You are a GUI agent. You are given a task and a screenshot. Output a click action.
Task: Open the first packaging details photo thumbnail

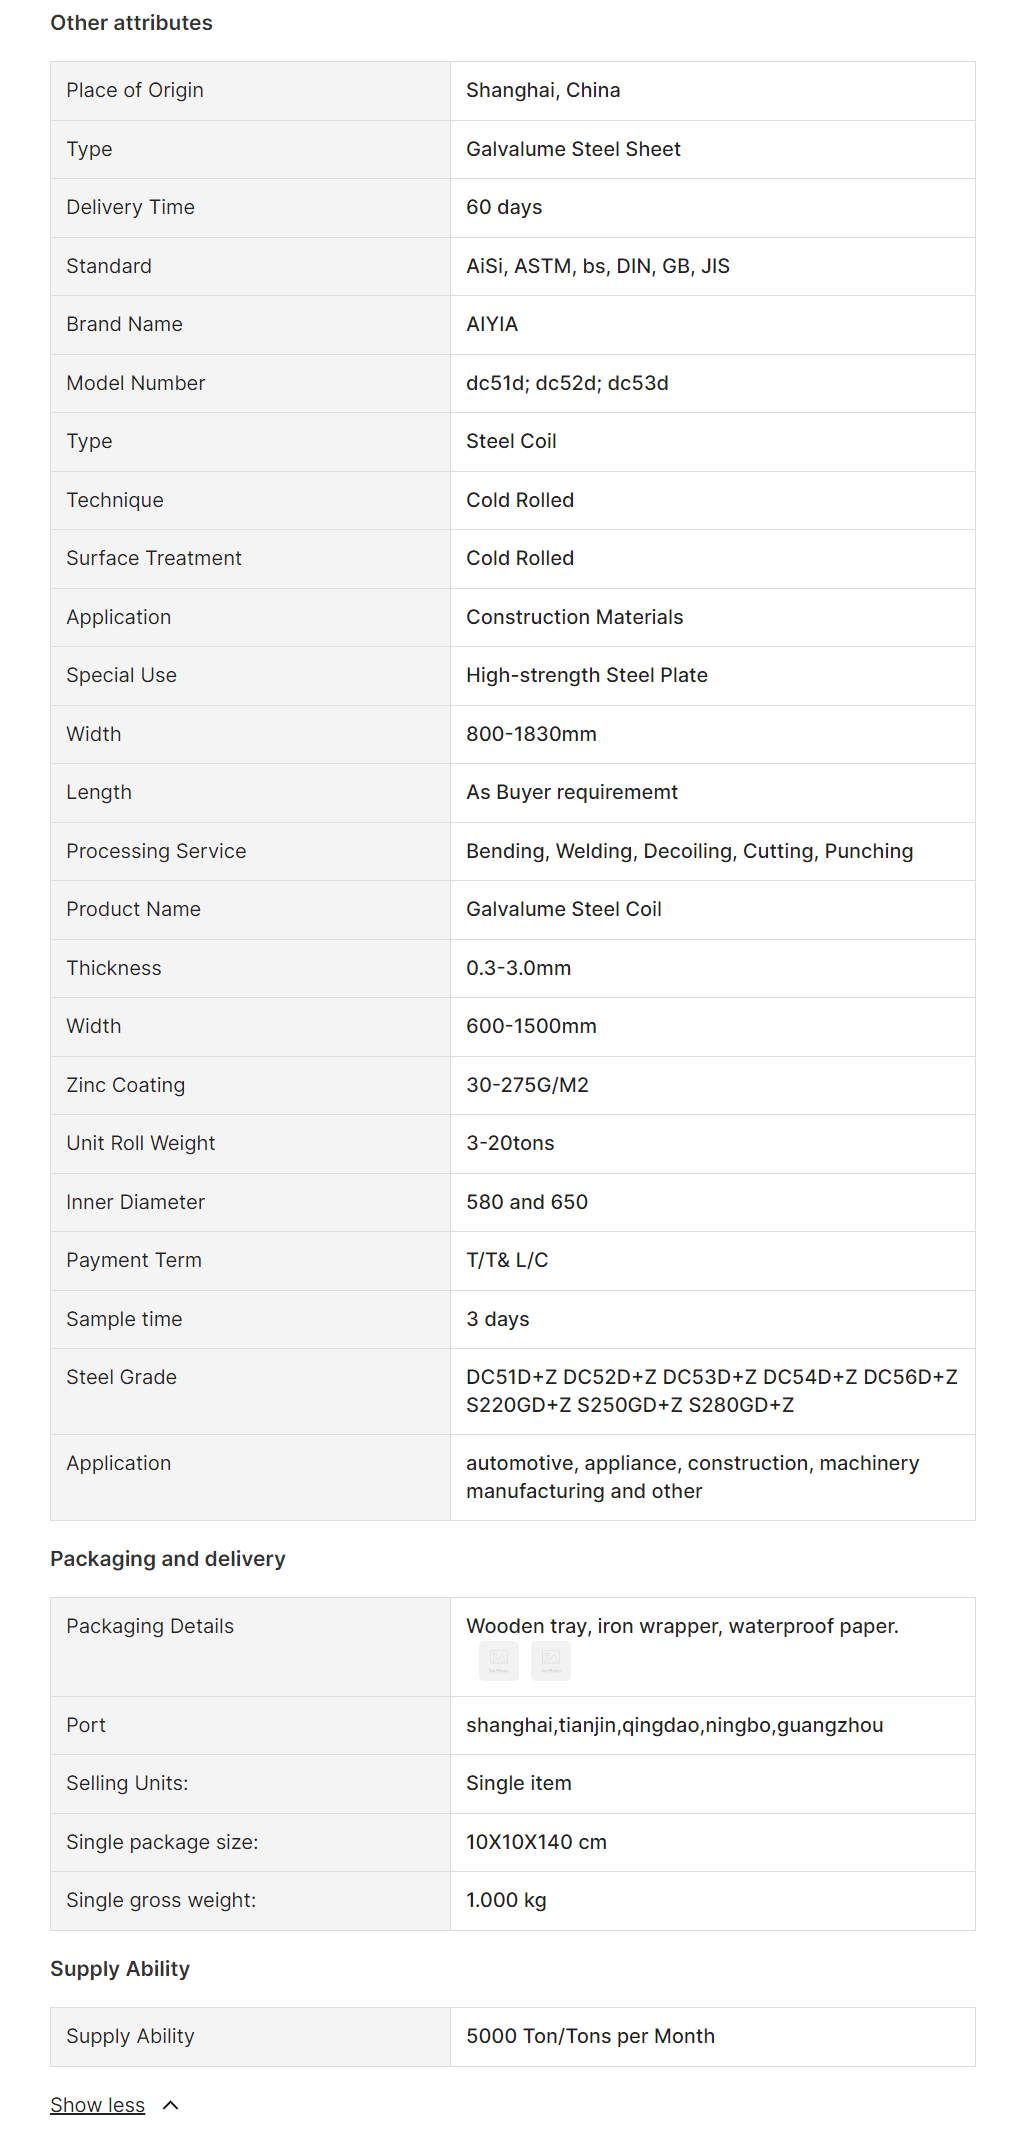[499, 1660]
